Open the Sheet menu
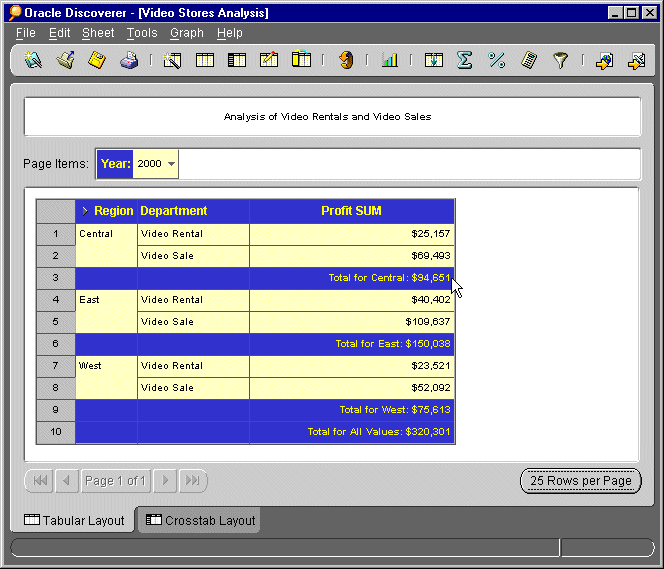 pyautogui.click(x=98, y=33)
